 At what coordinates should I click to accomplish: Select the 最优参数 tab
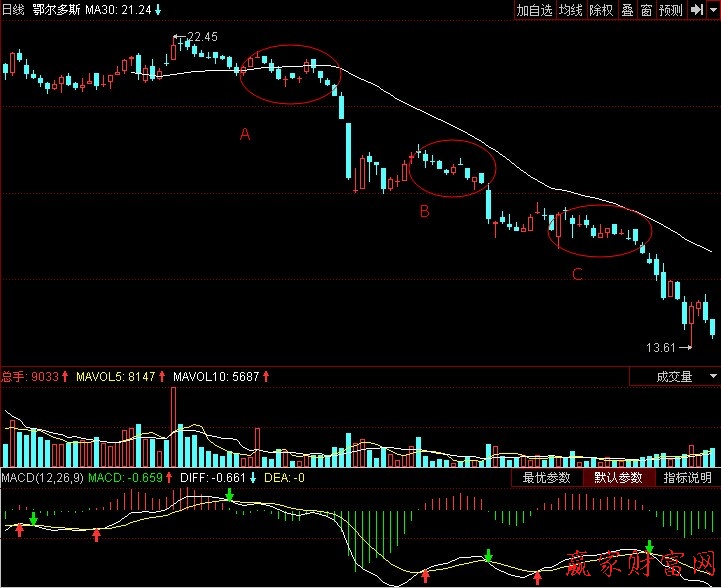[x=546, y=478]
